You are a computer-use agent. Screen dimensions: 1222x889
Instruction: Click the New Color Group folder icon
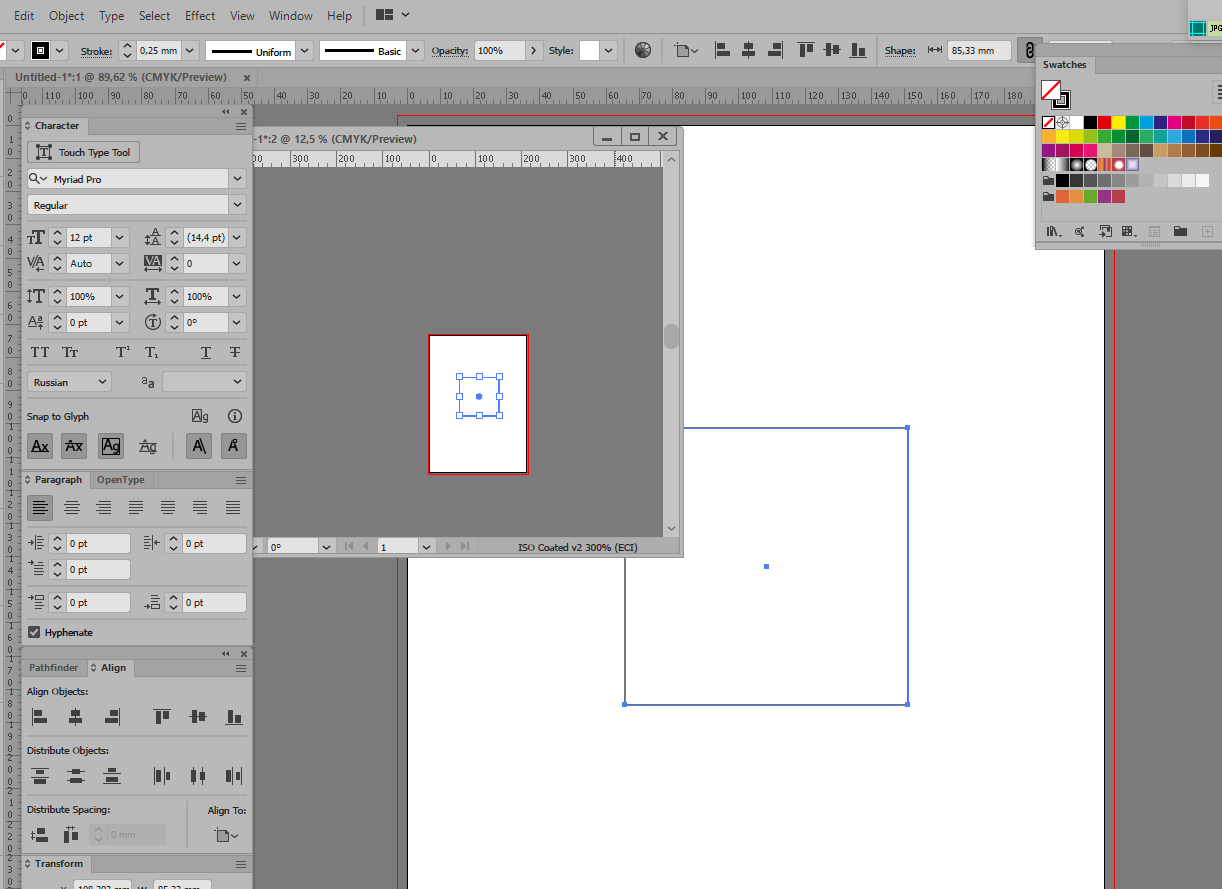coord(1180,231)
